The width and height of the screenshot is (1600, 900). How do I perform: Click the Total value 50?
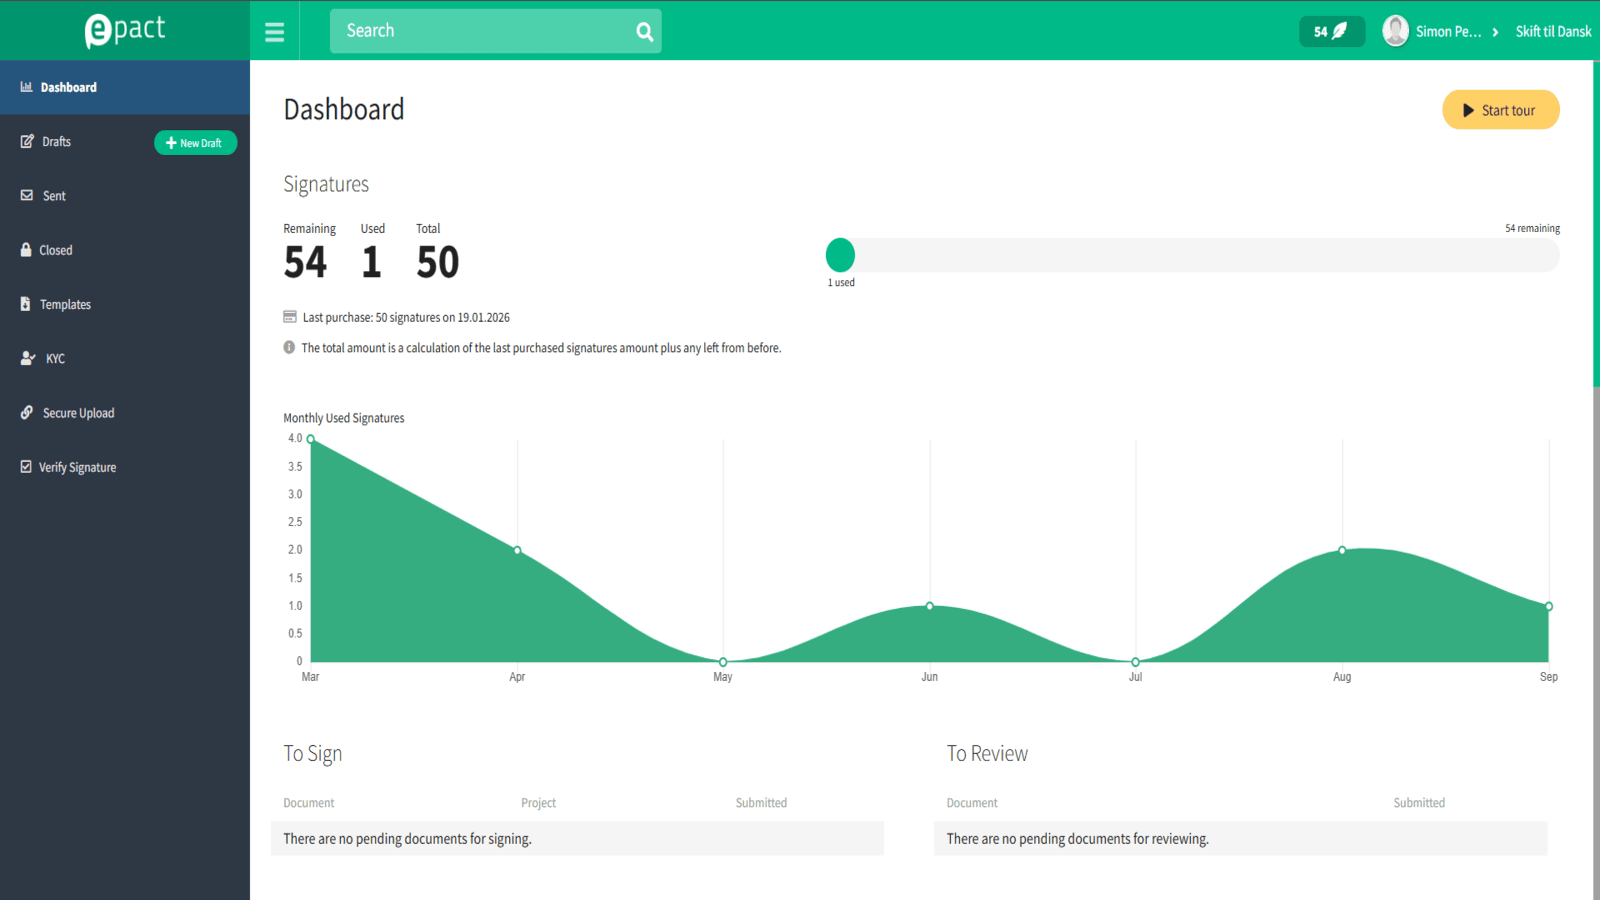point(438,262)
